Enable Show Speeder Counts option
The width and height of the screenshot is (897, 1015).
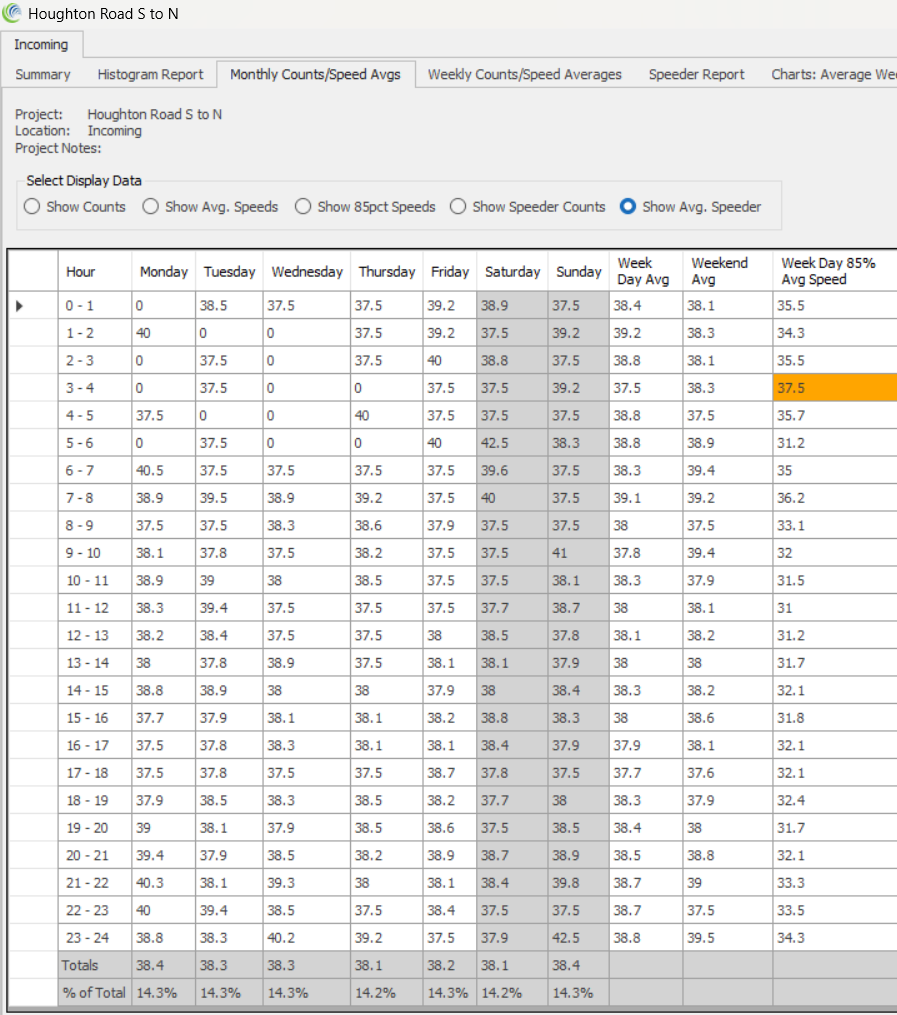(458, 207)
